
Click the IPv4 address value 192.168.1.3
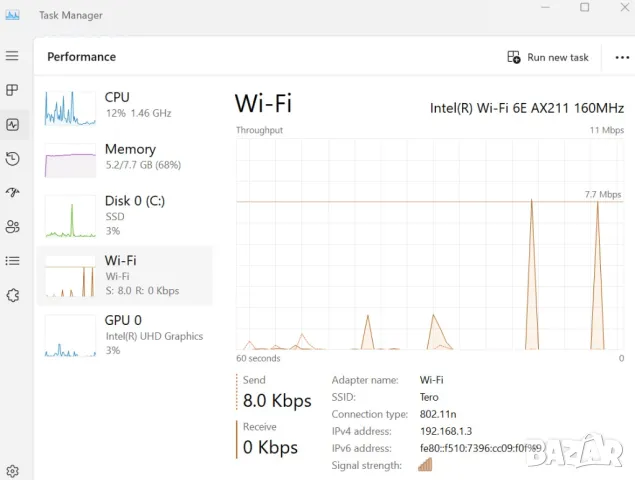coord(446,431)
